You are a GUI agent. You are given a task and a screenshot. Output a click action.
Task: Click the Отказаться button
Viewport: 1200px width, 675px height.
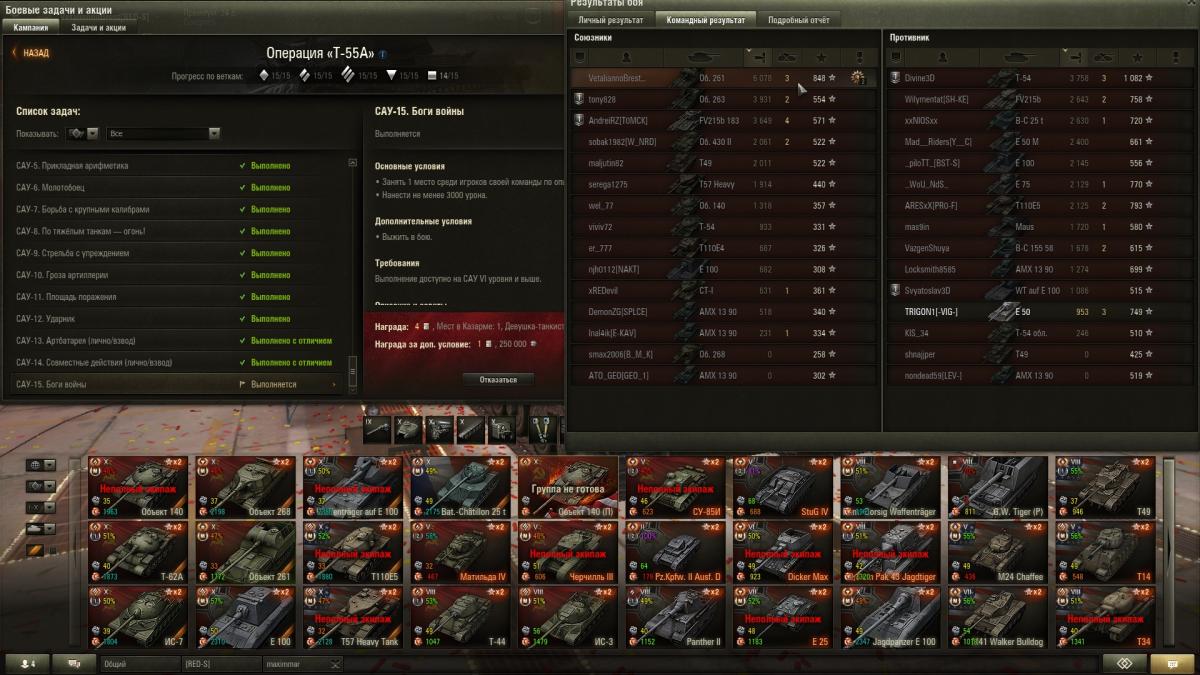(498, 380)
